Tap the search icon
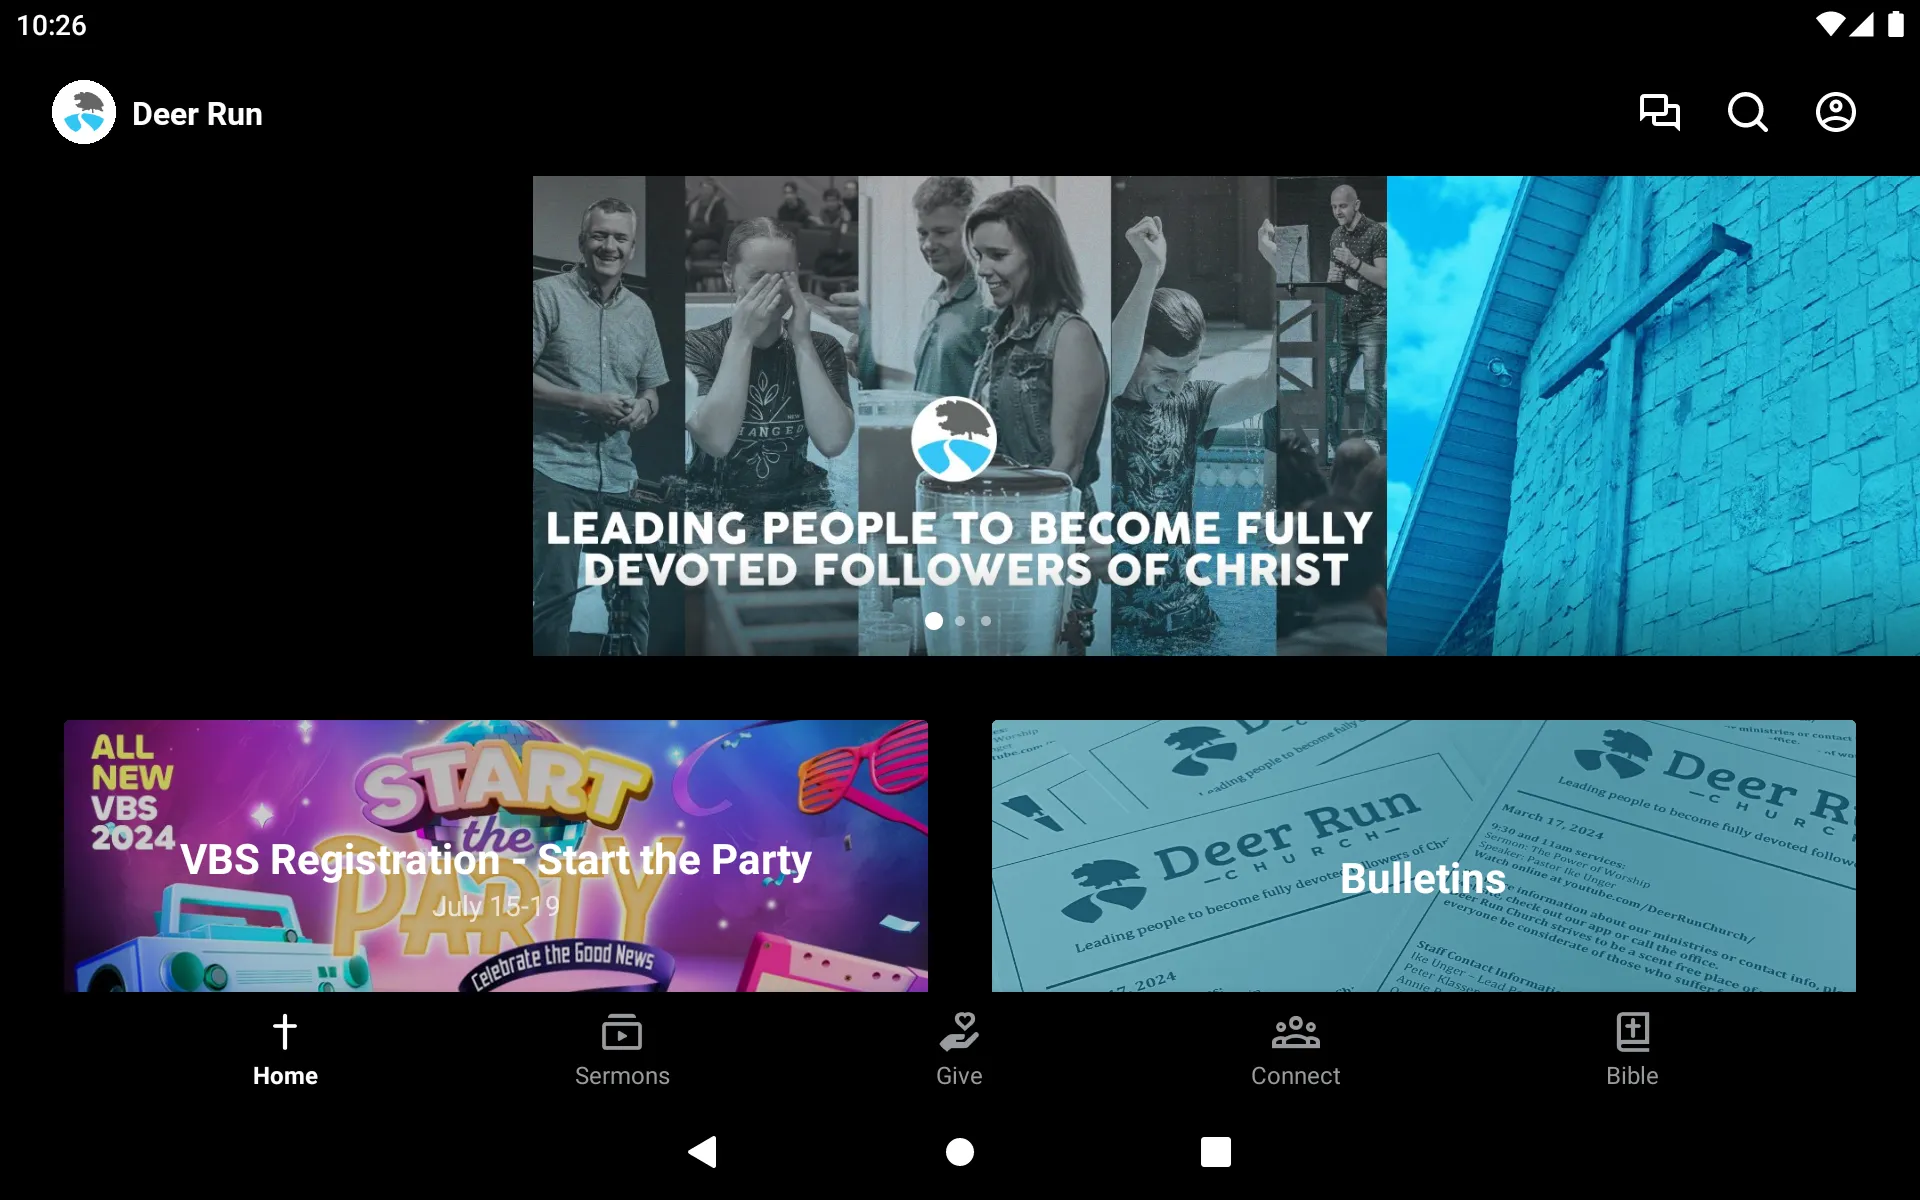This screenshot has height=1200, width=1920. click(x=1747, y=112)
